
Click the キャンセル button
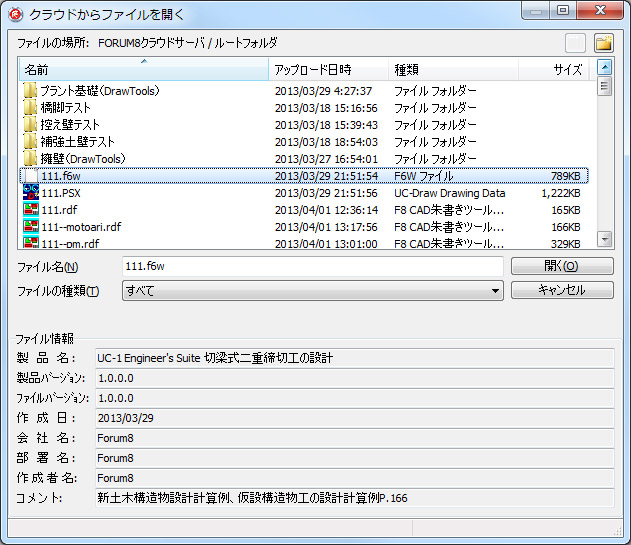point(562,290)
